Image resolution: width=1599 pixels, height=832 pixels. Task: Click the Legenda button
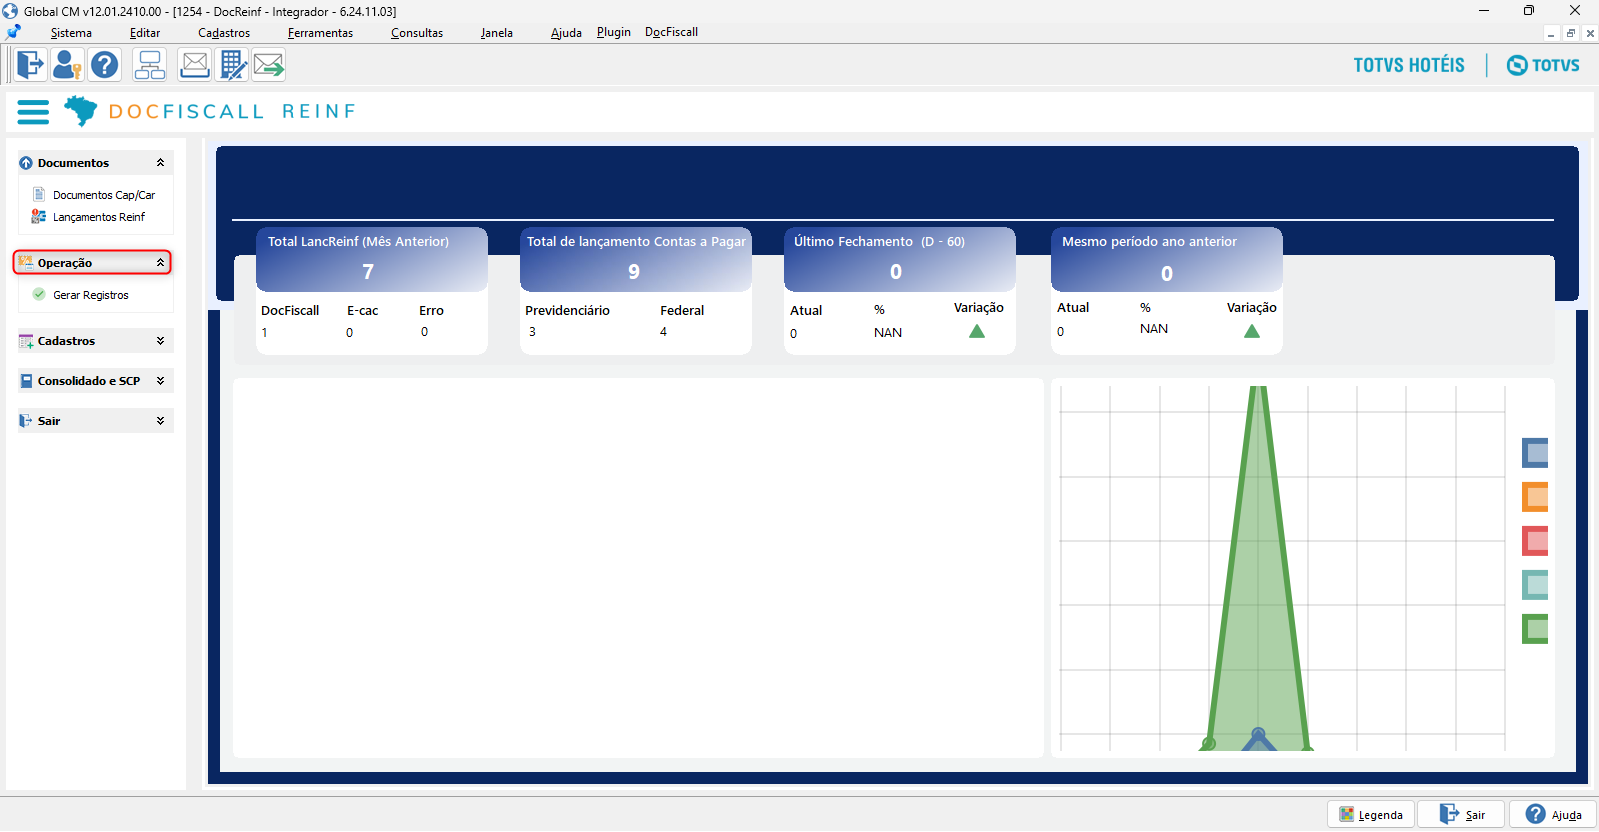pos(1371,815)
